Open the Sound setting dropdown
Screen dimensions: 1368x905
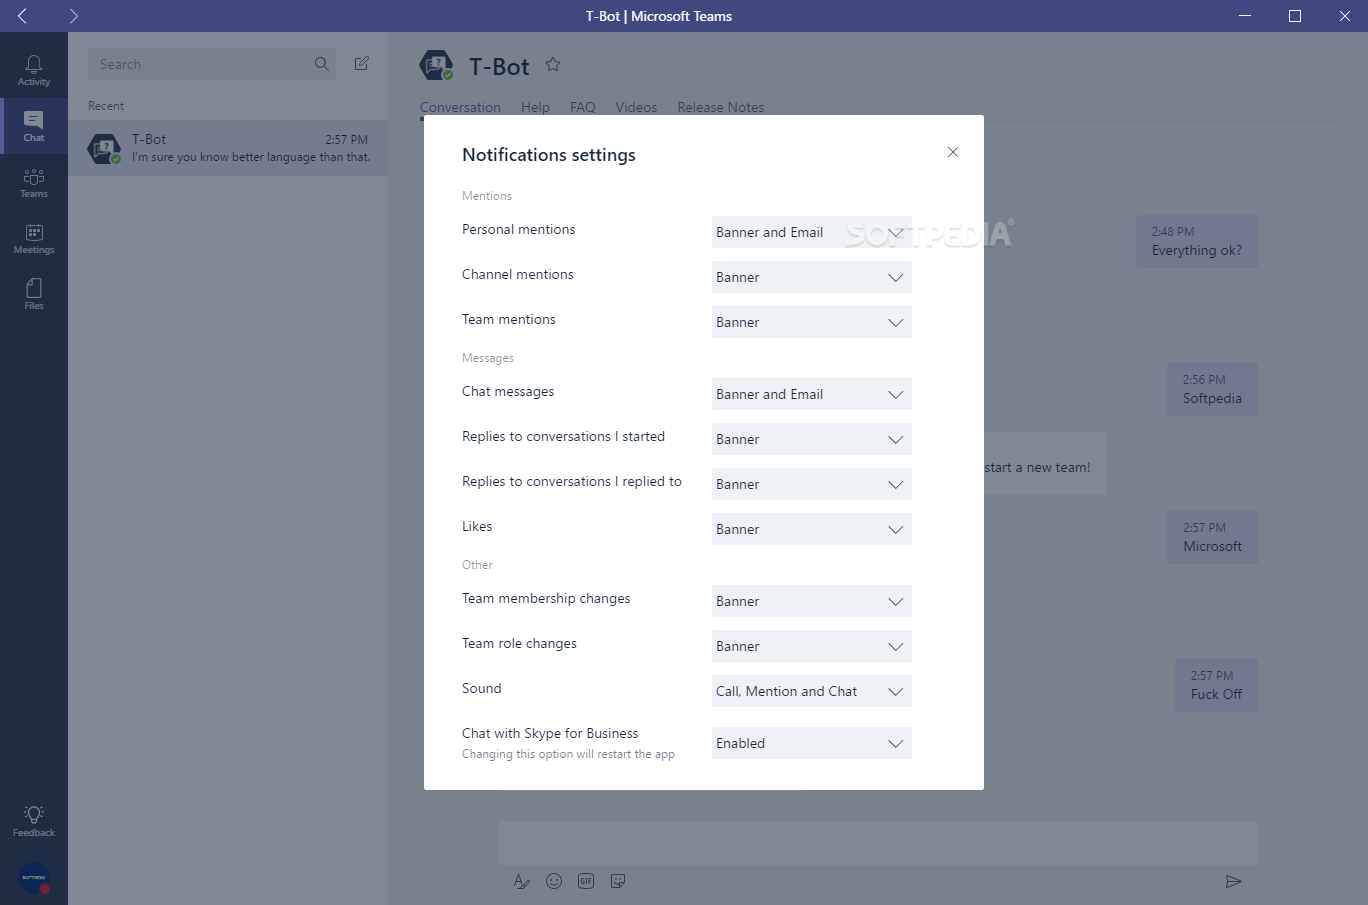tap(812, 691)
